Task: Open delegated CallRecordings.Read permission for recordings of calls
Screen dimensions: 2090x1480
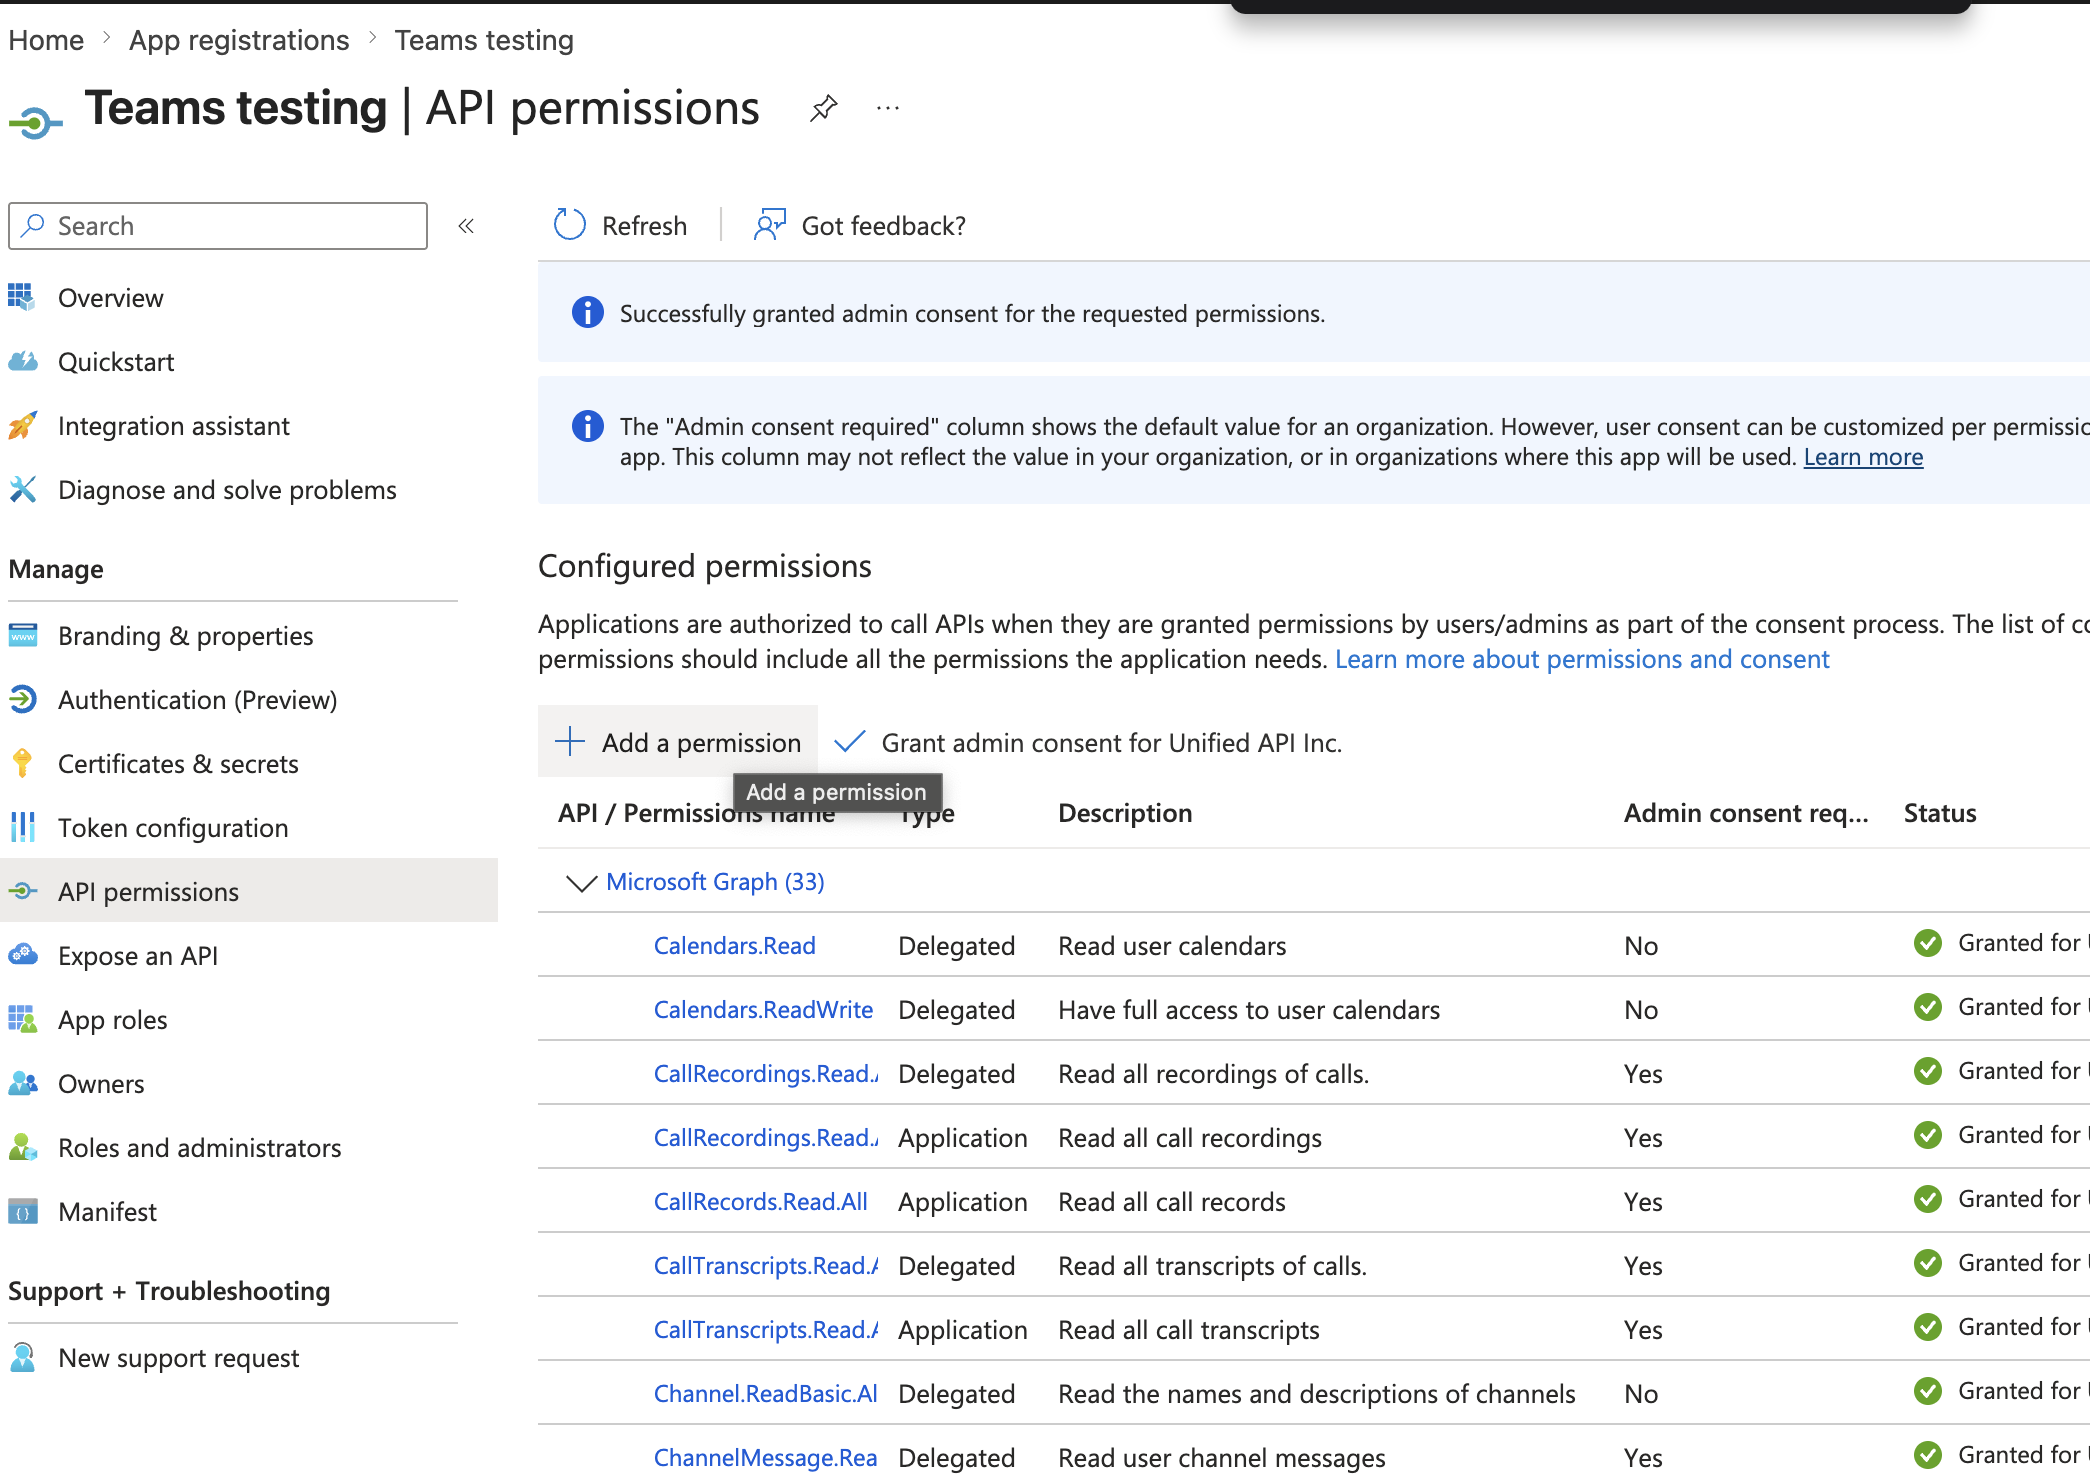Action: (766, 1074)
